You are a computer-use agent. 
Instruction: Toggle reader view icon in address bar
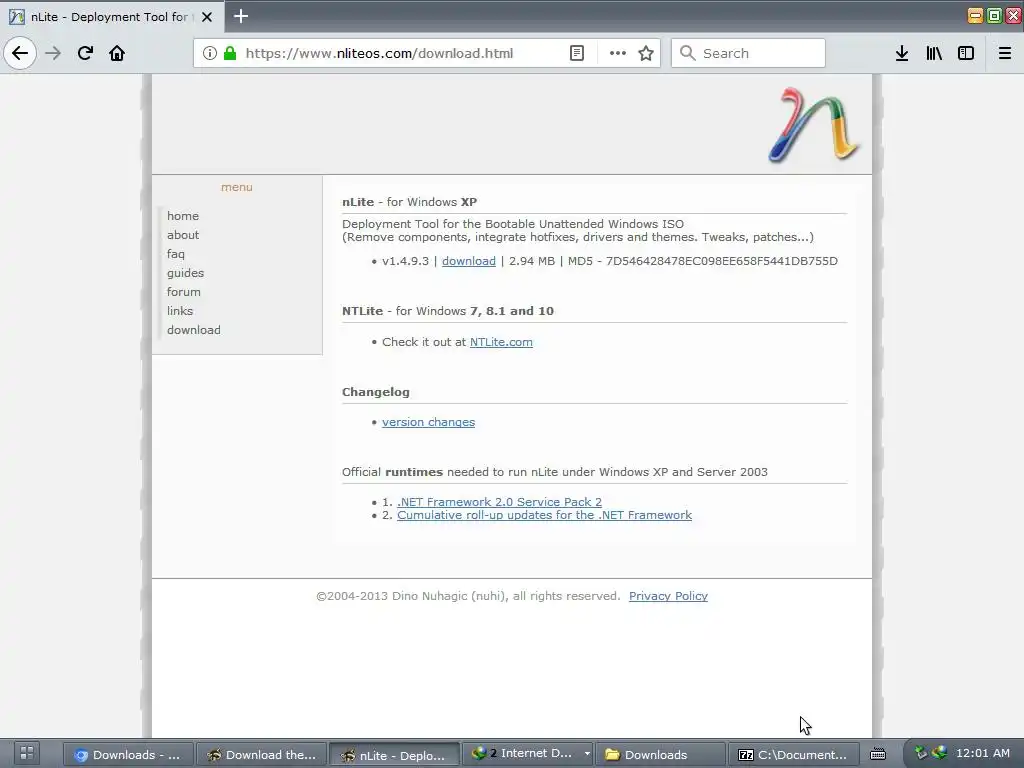click(x=577, y=53)
